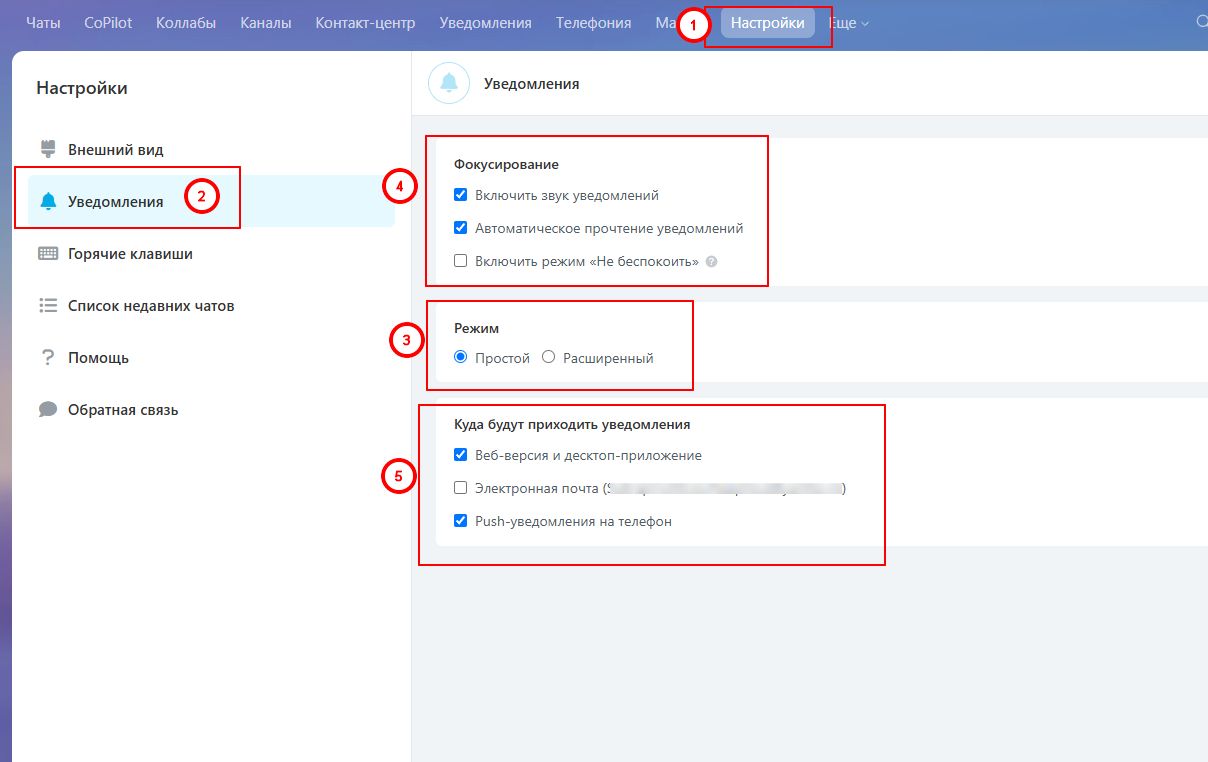Click the speech bubble icon for Обратная связь
Screen dimensions: 1208x762
point(47,410)
